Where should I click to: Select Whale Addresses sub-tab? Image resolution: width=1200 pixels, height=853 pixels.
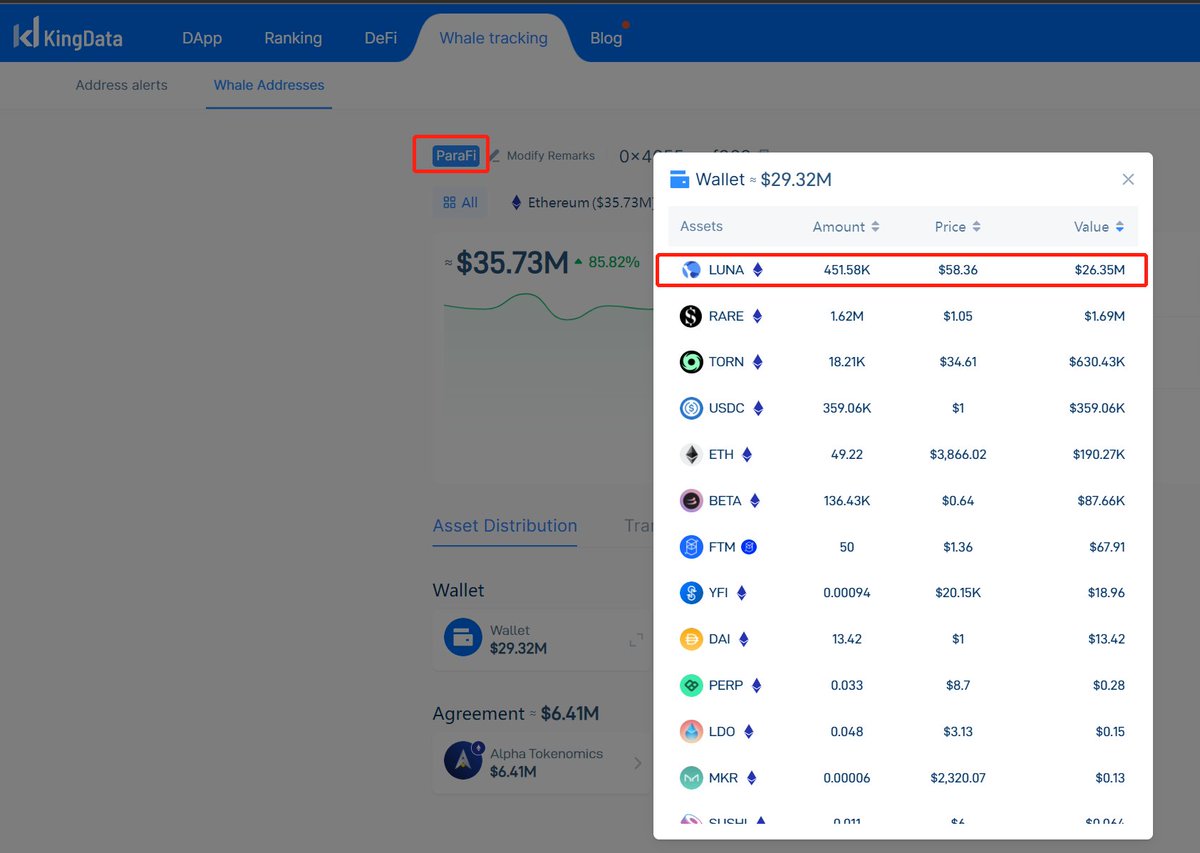click(x=269, y=85)
